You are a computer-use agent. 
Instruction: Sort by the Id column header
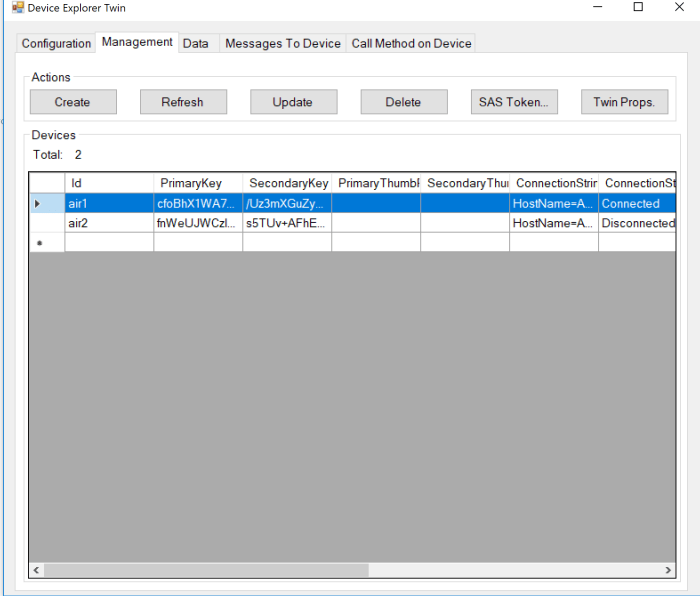coord(109,183)
